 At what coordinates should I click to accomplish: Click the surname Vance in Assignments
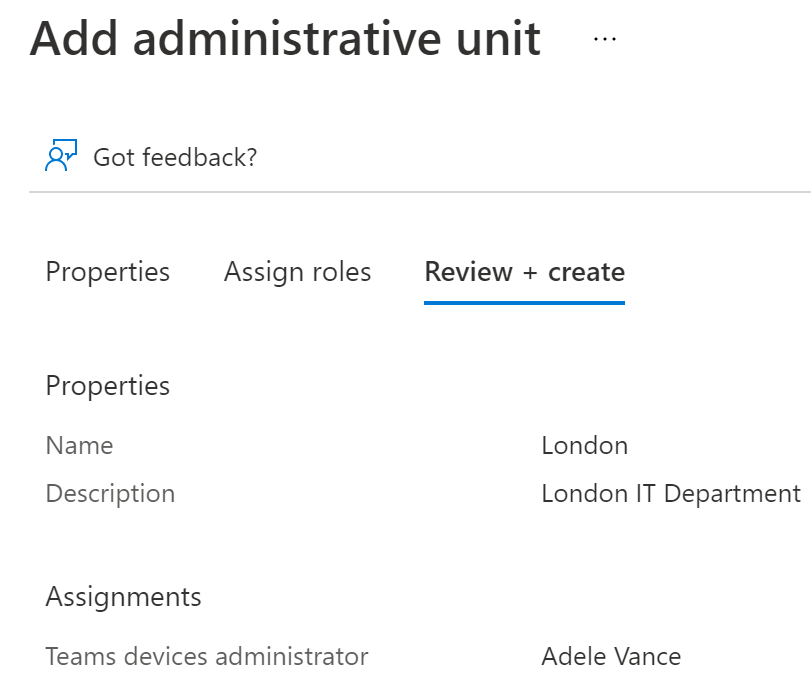click(647, 657)
